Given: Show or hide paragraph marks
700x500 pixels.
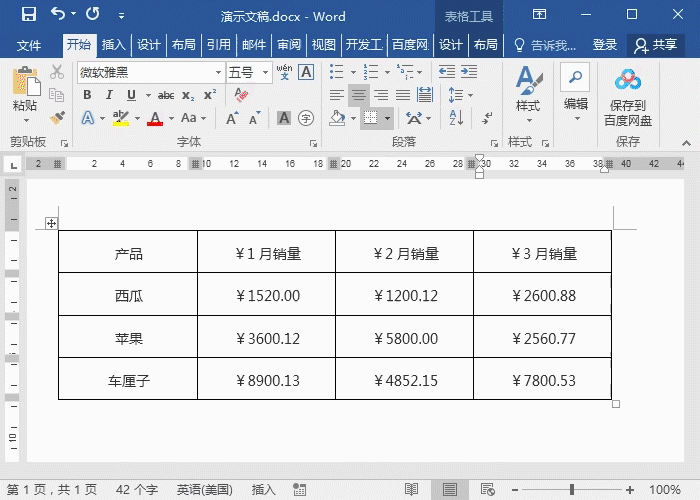Looking at the screenshot, I should pyautogui.click(x=487, y=118).
